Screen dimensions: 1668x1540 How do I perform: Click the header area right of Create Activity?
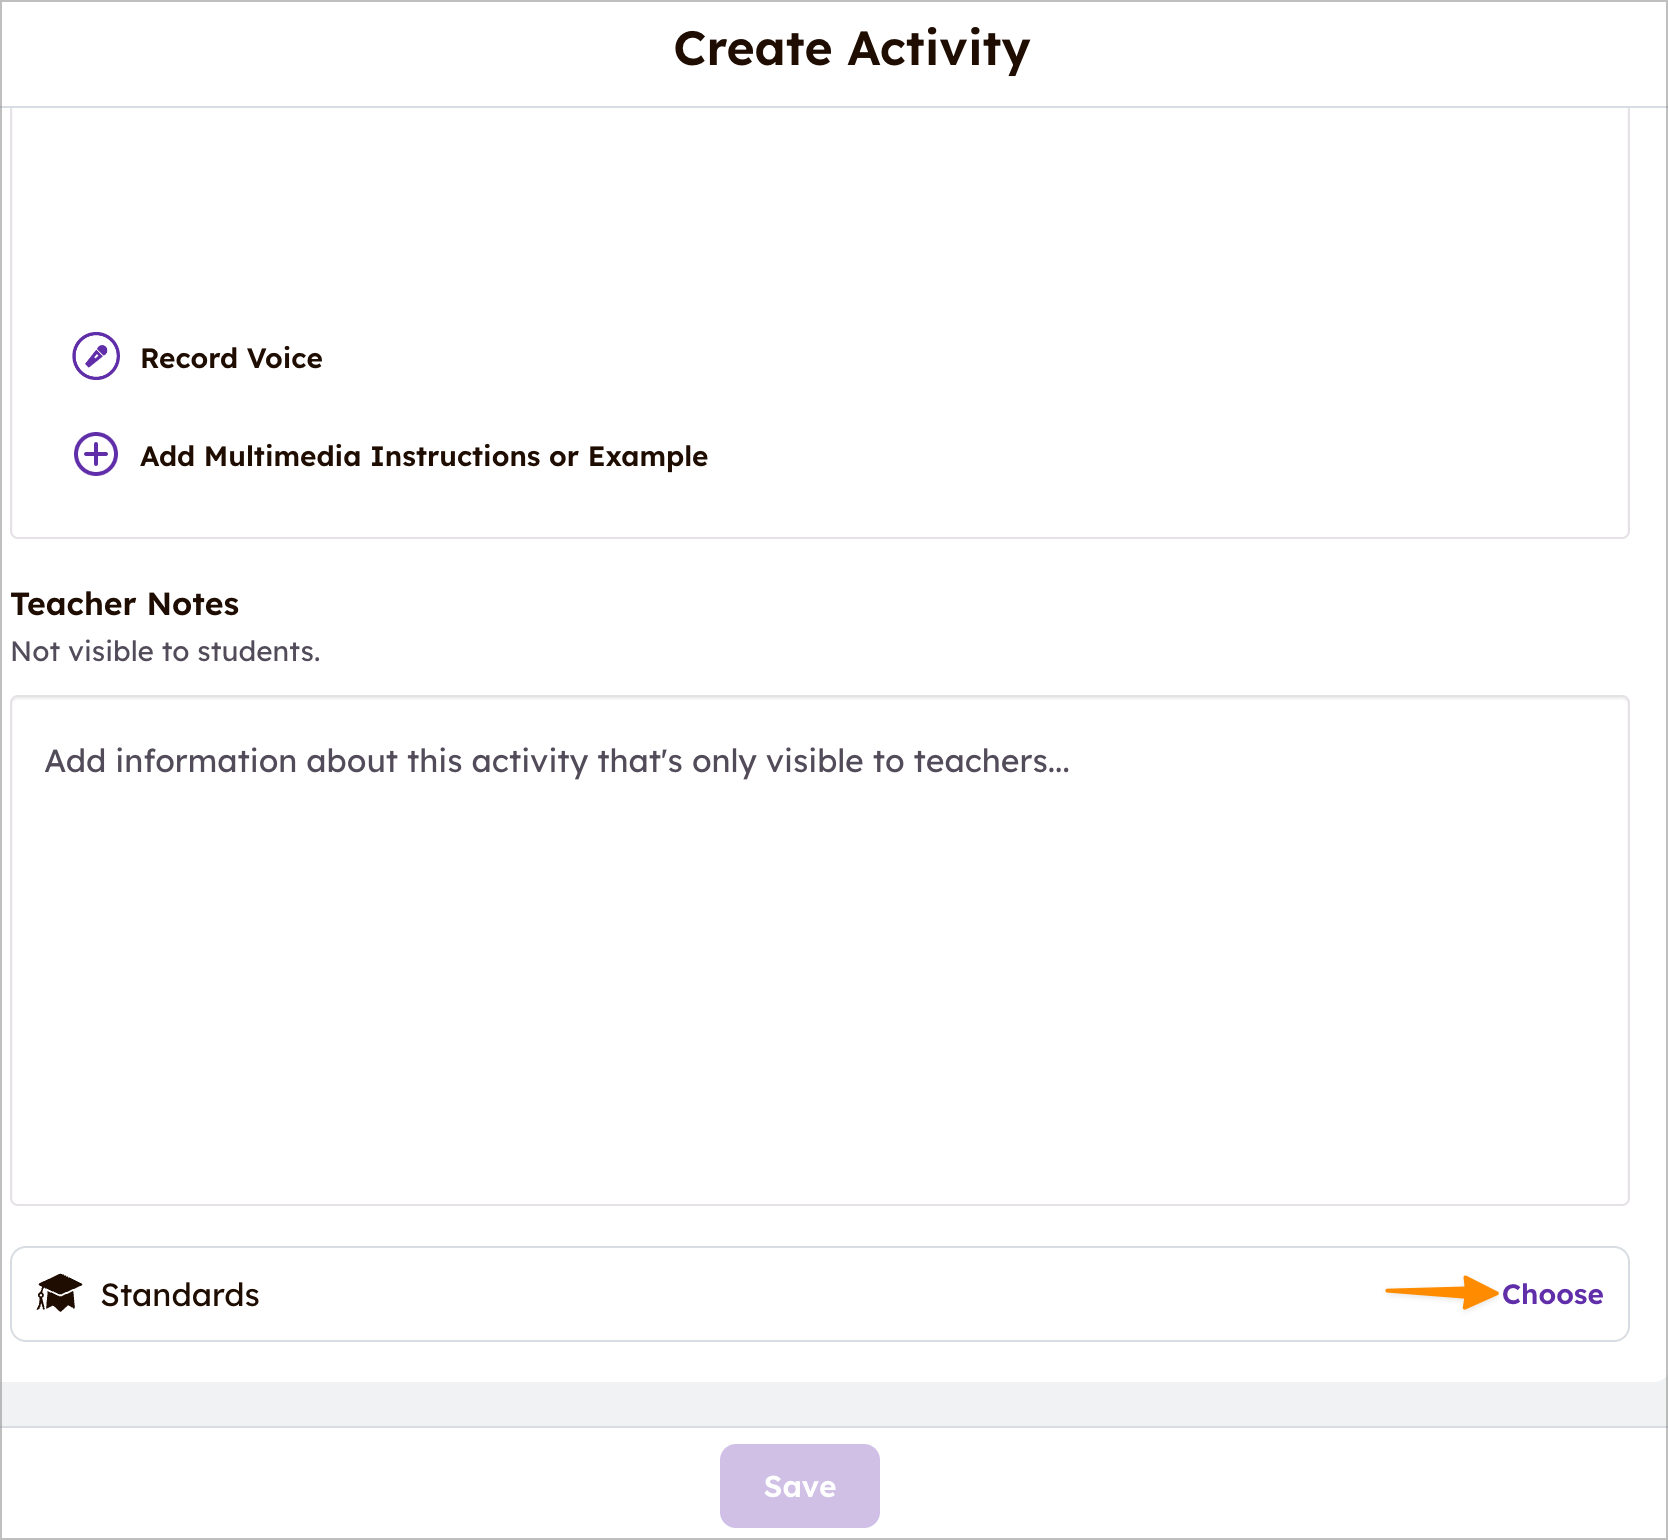[1350, 50]
